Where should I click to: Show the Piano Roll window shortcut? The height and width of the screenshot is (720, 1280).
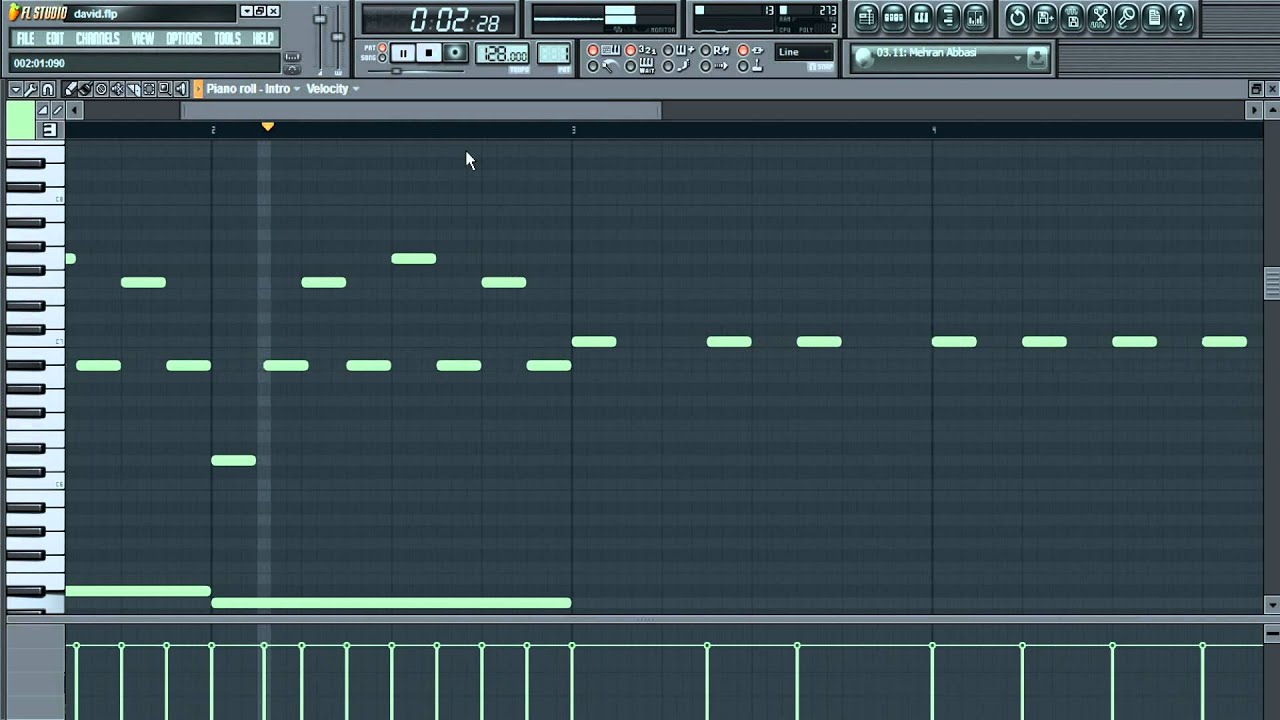pyautogui.click(x=921, y=16)
